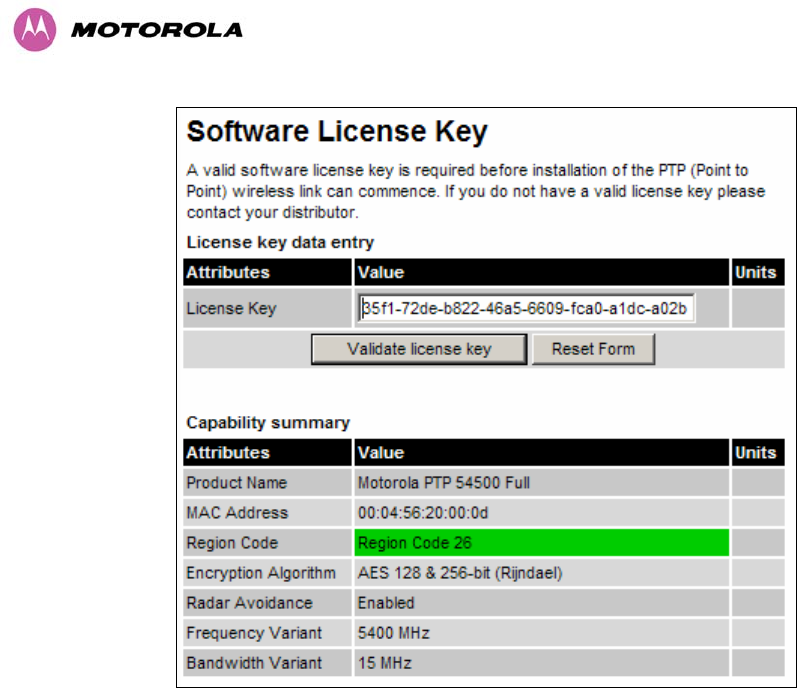The image size is (797, 688).
Task: Click Units header in capability summary table
Action: click(x=756, y=453)
